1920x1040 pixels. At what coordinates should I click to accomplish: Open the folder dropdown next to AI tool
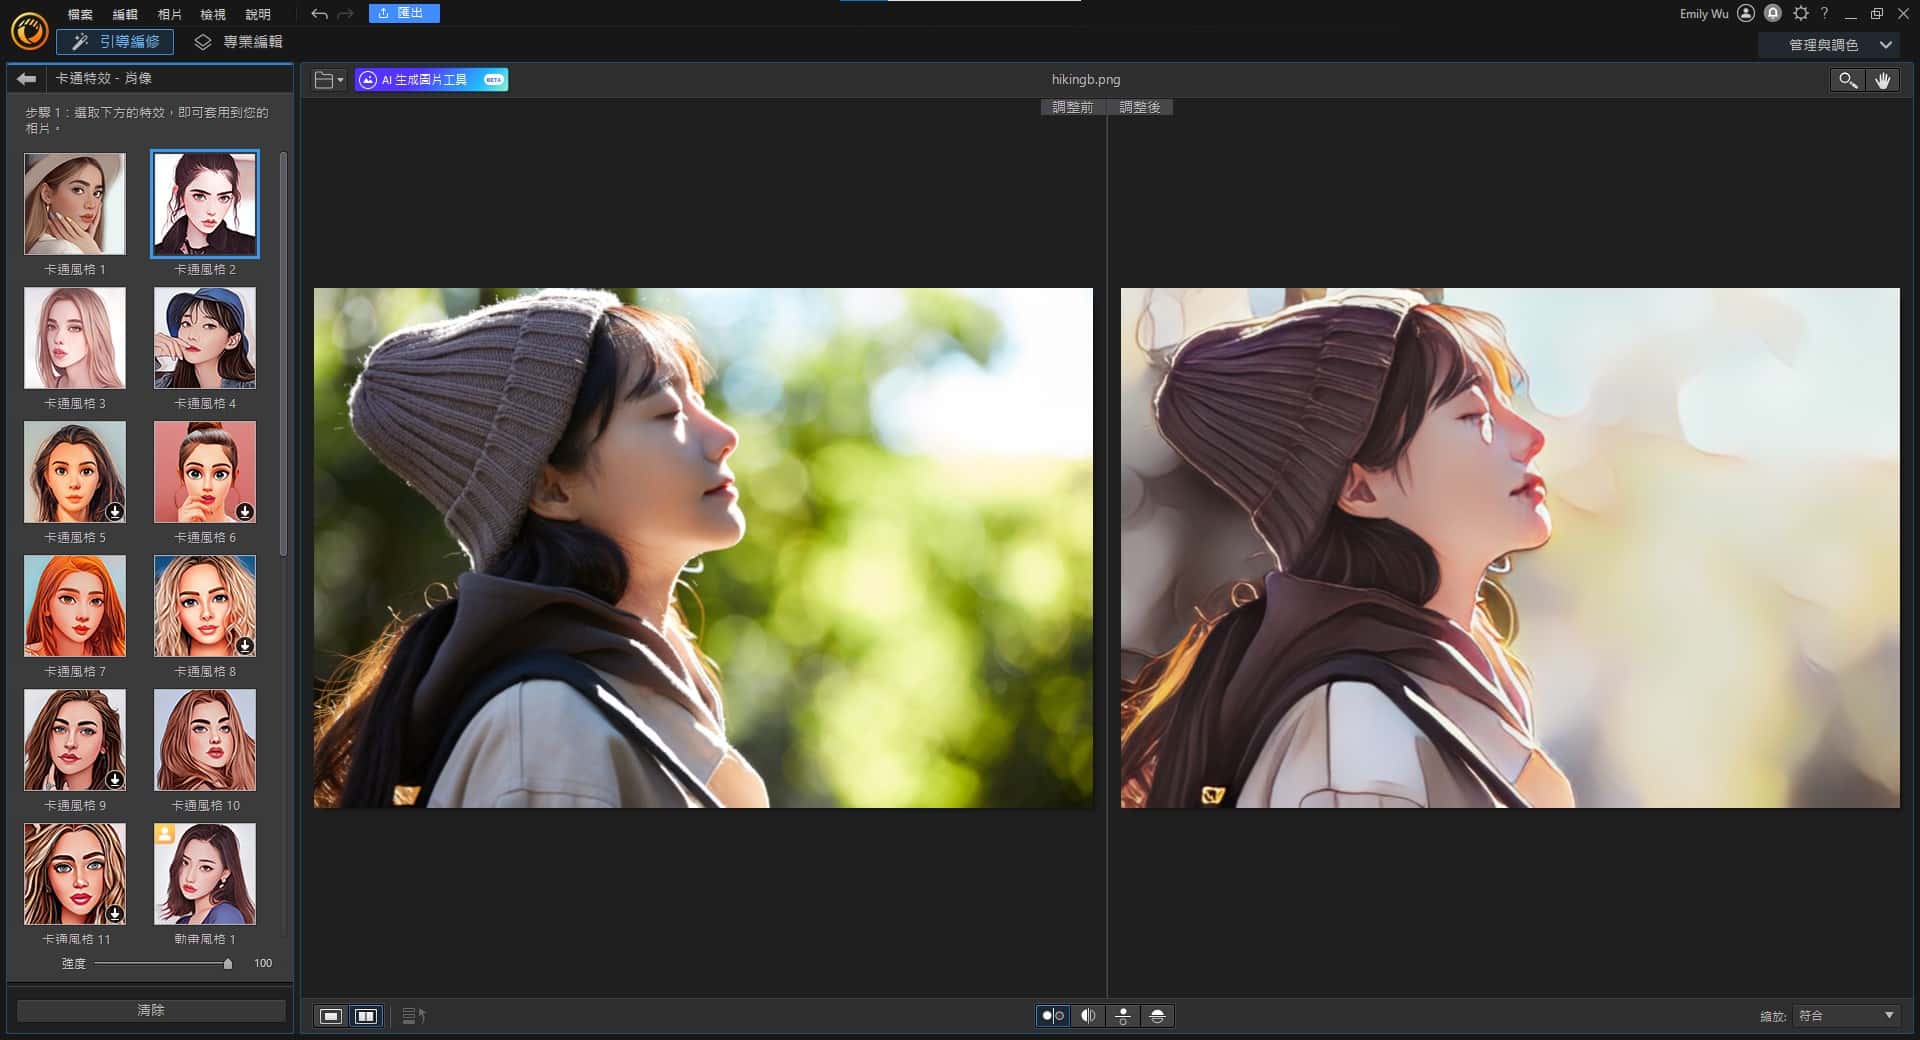click(x=328, y=80)
